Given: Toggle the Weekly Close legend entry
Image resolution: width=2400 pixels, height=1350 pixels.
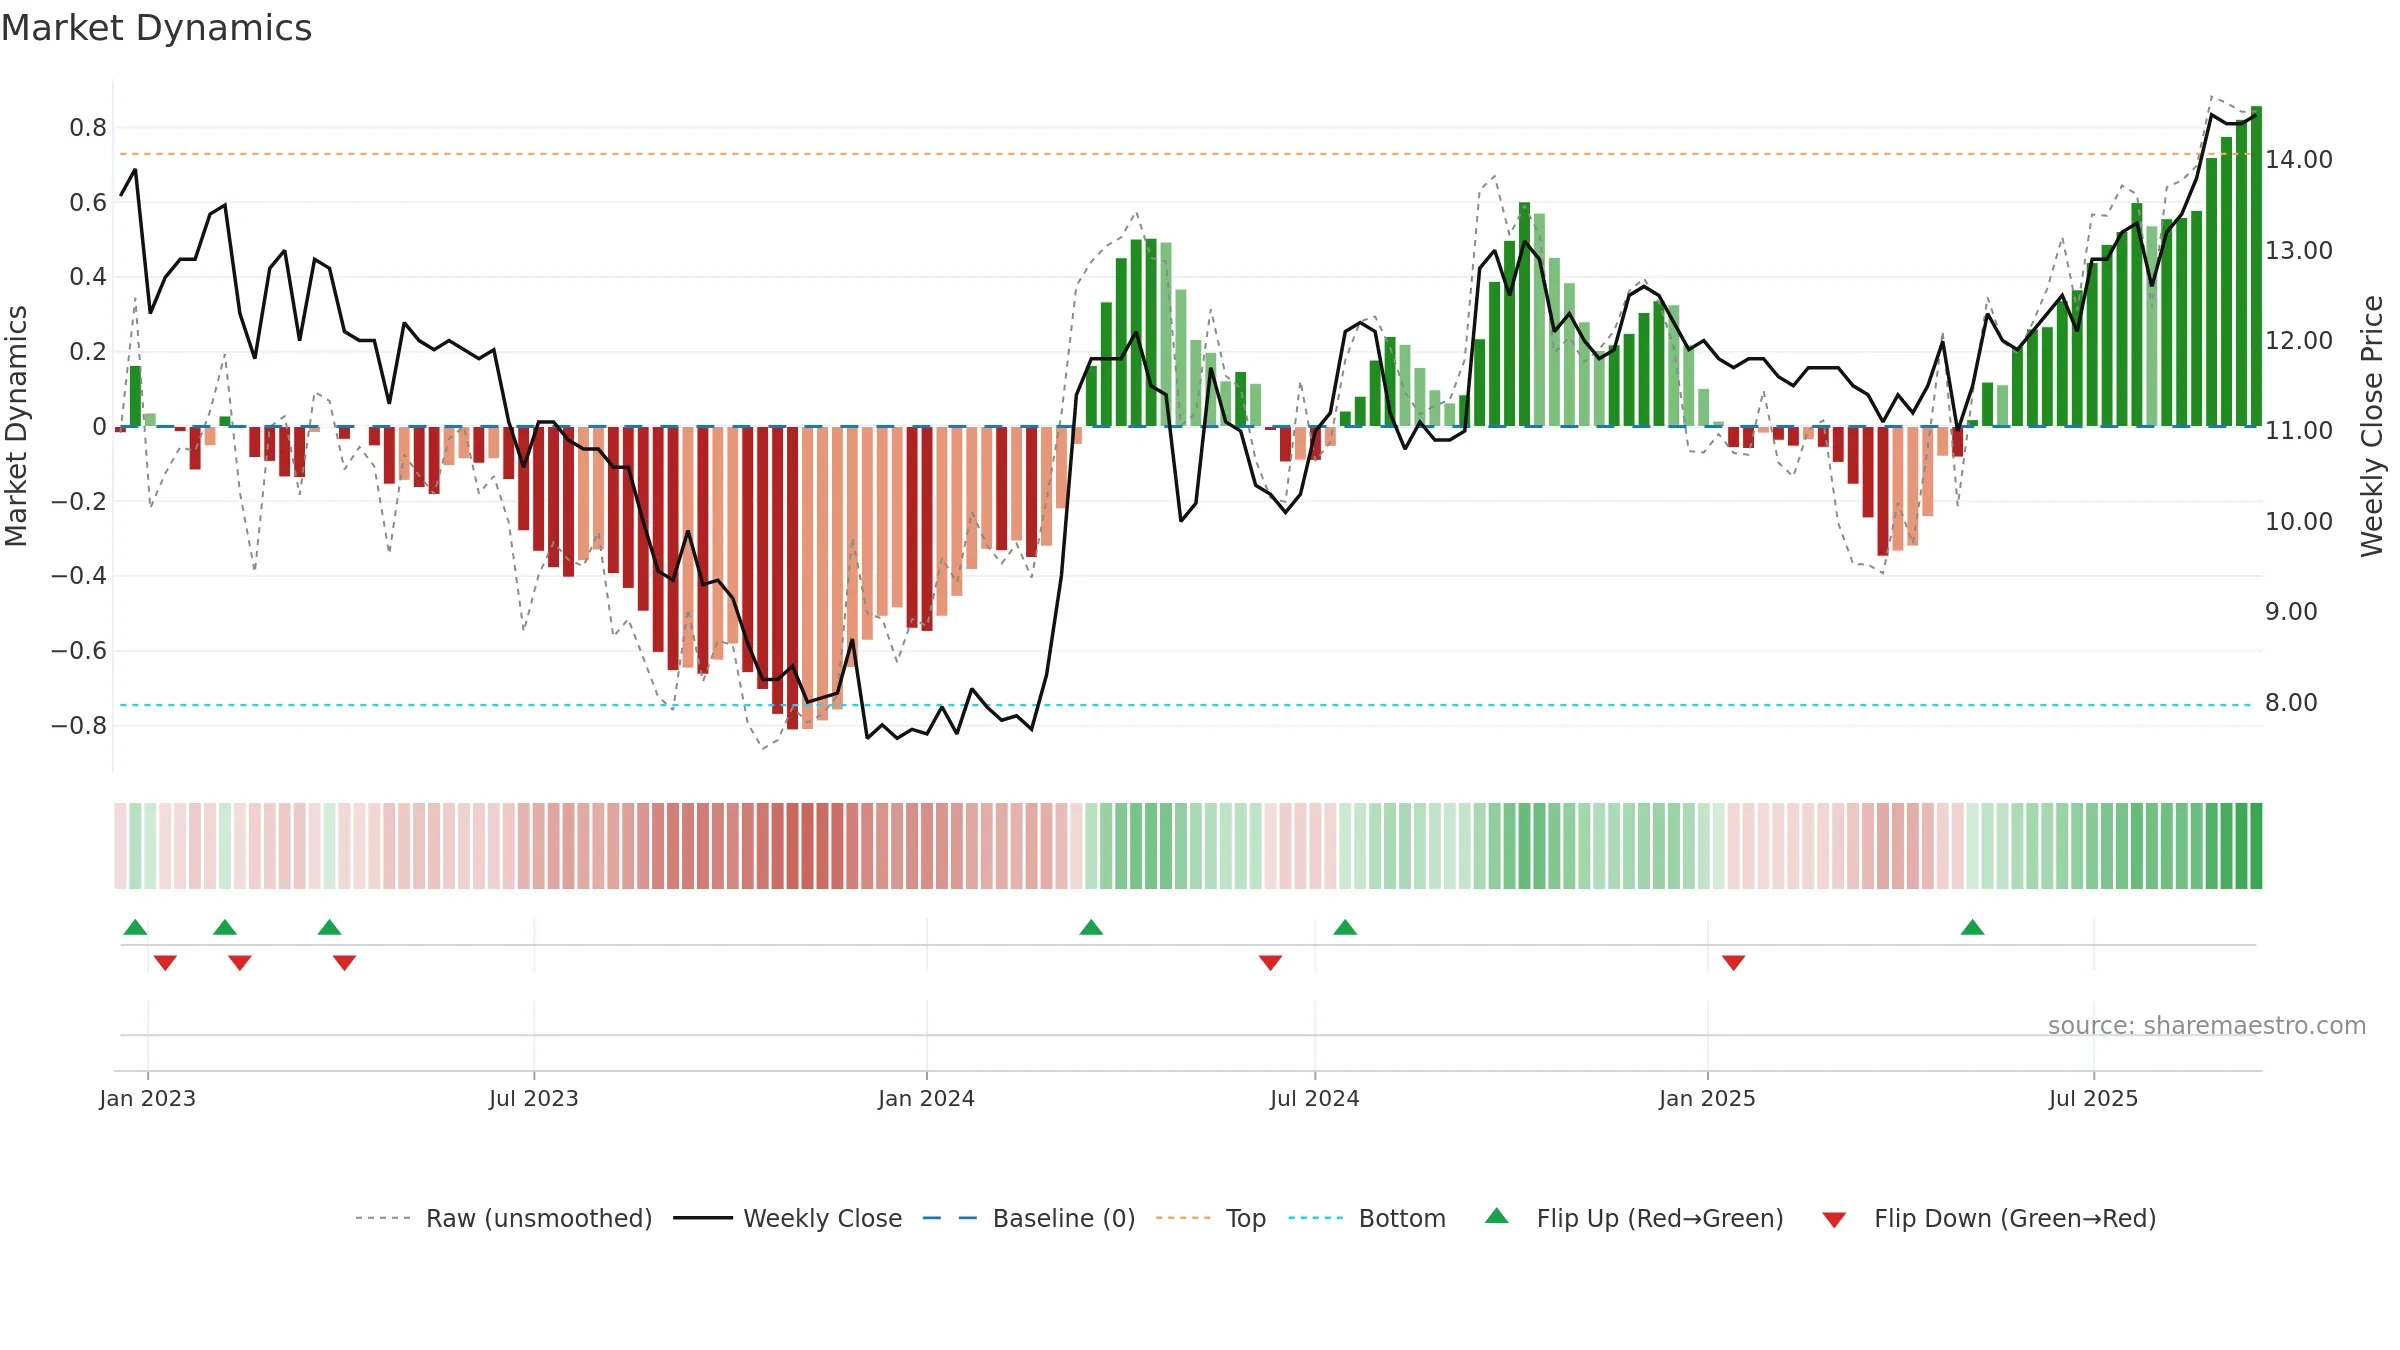Looking at the screenshot, I should coord(788,1218).
